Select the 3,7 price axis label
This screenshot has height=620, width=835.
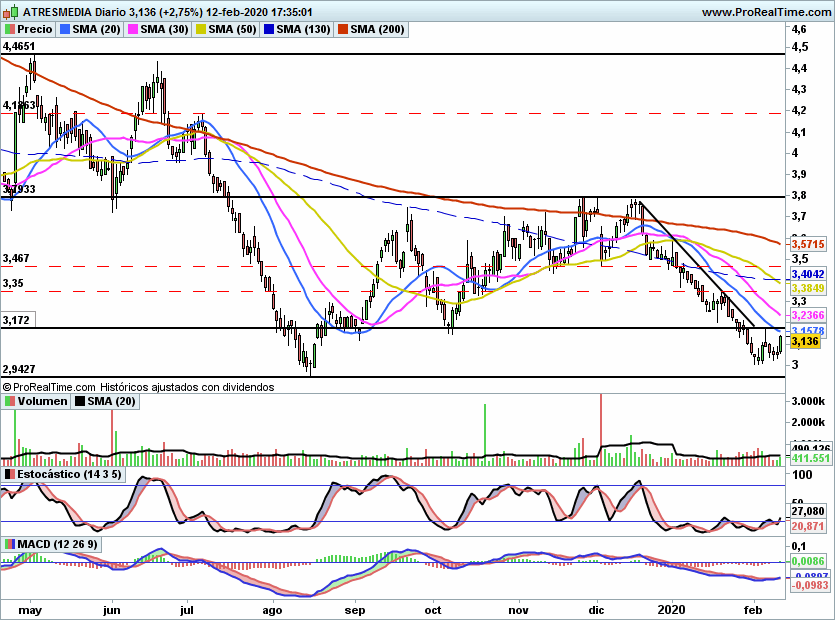click(x=799, y=217)
